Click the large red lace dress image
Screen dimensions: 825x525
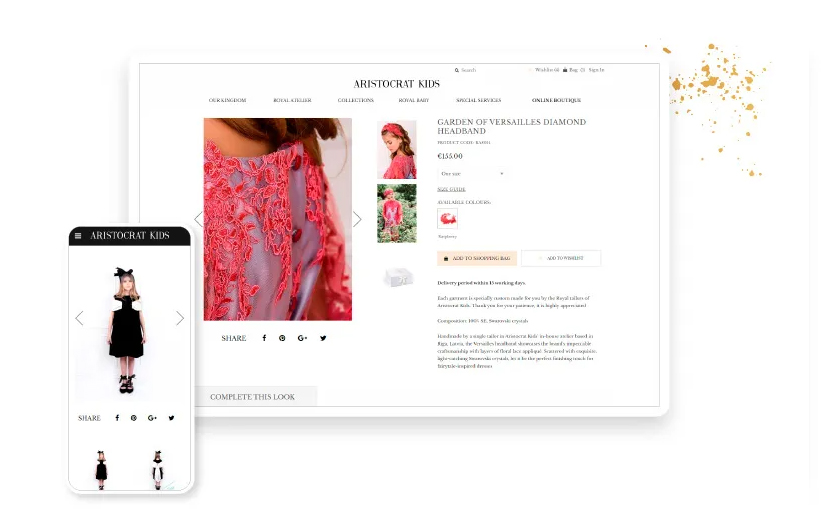pos(278,219)
